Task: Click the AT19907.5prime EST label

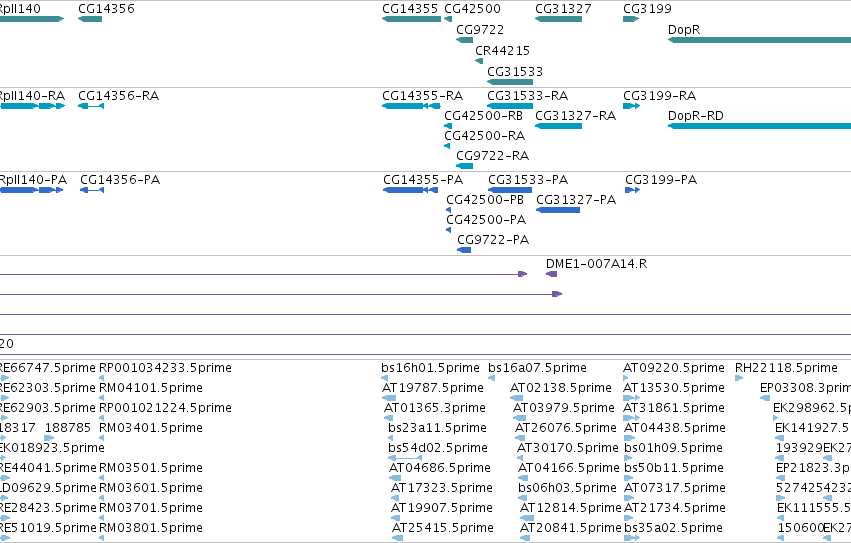Action: (442, 508)
